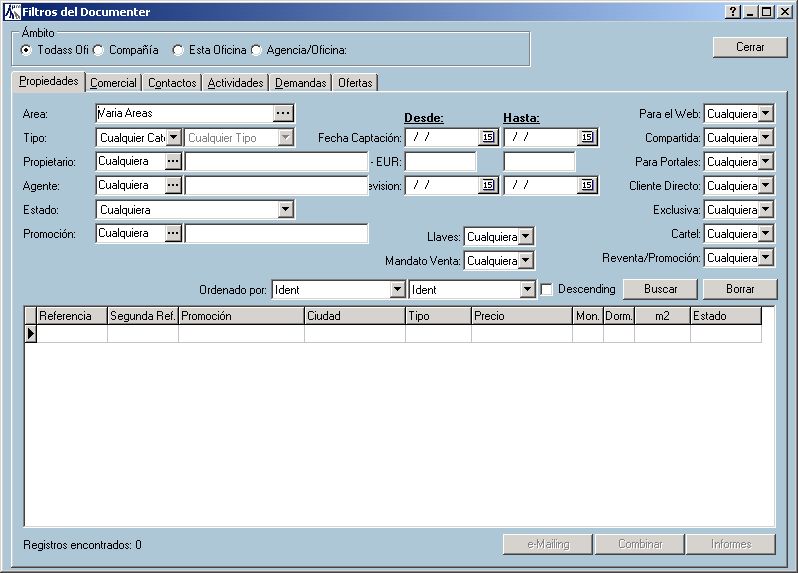The width and height of the screenshot is (798, 573).
Task: Select Compañía scope radio button
Action: click(x=98, y=50)
